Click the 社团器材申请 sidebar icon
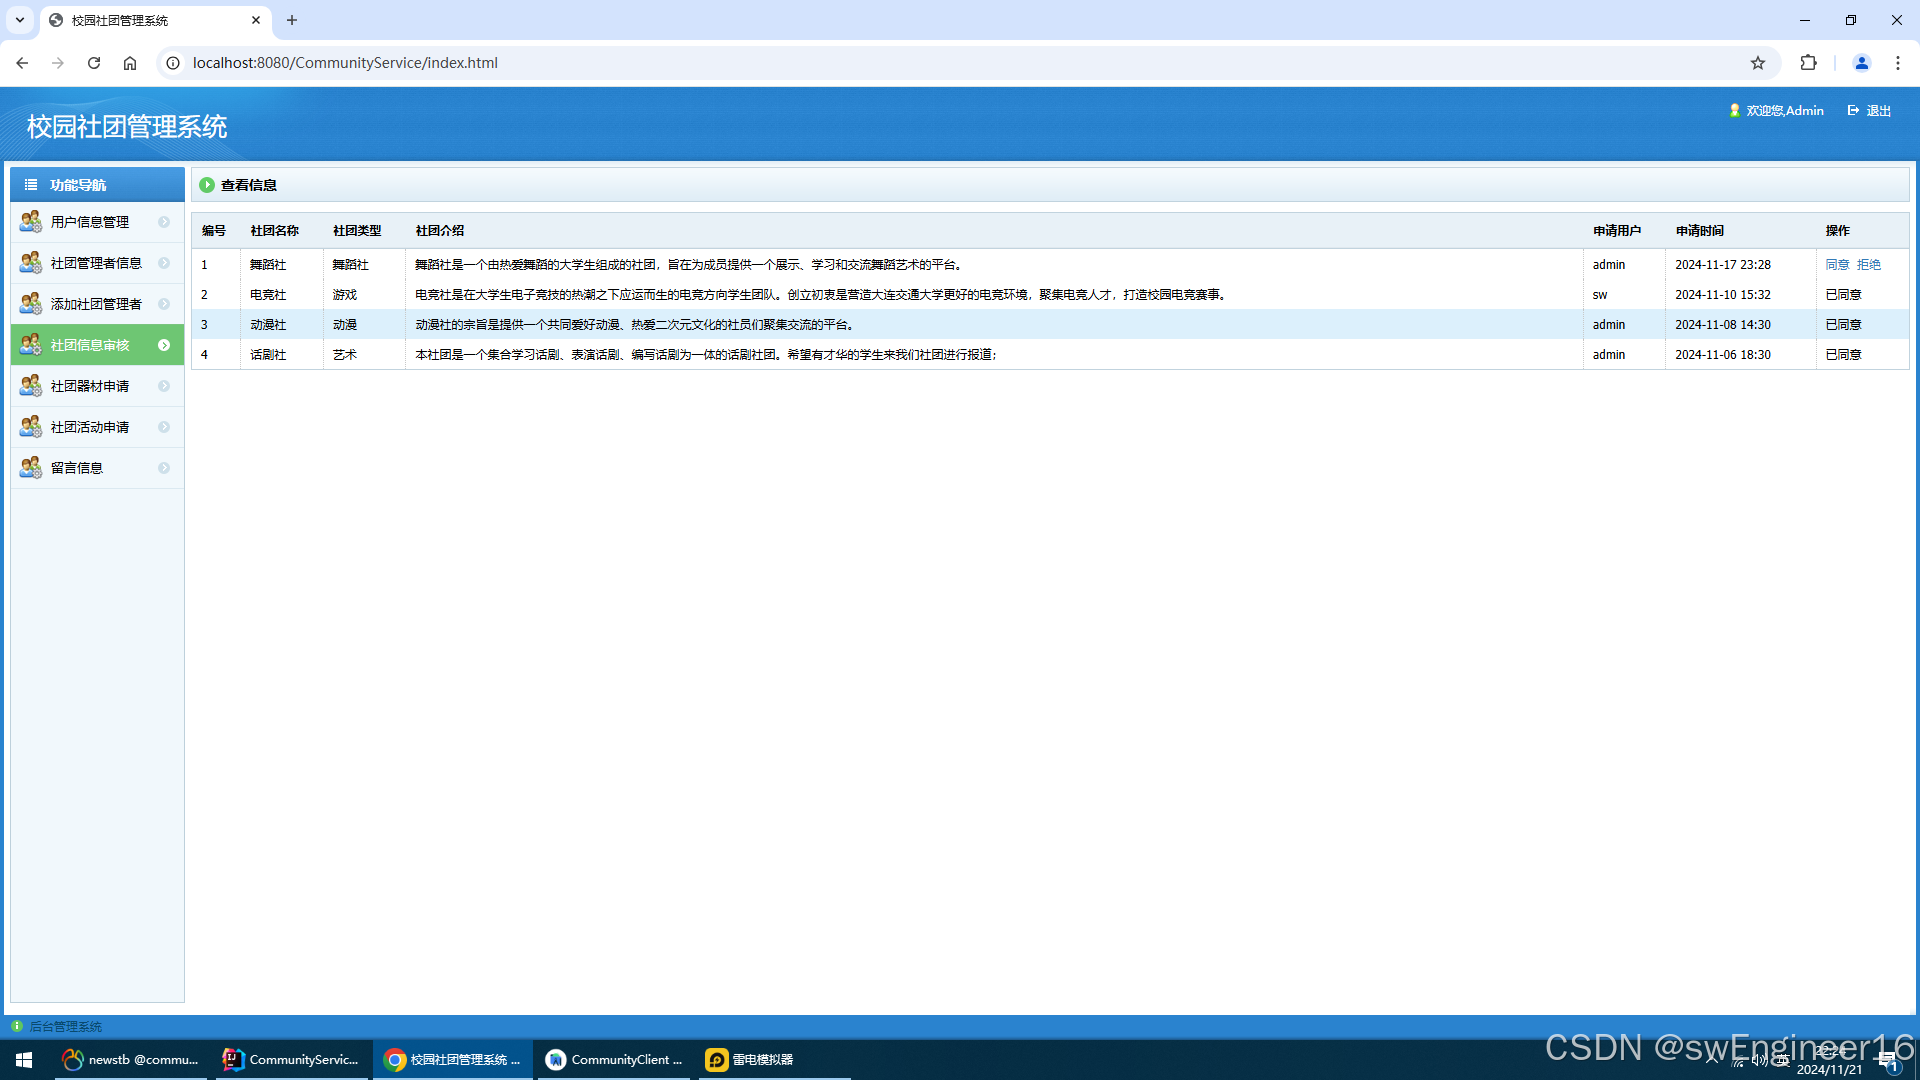Screen dimensions: 1920x1080 click(30, 386)
